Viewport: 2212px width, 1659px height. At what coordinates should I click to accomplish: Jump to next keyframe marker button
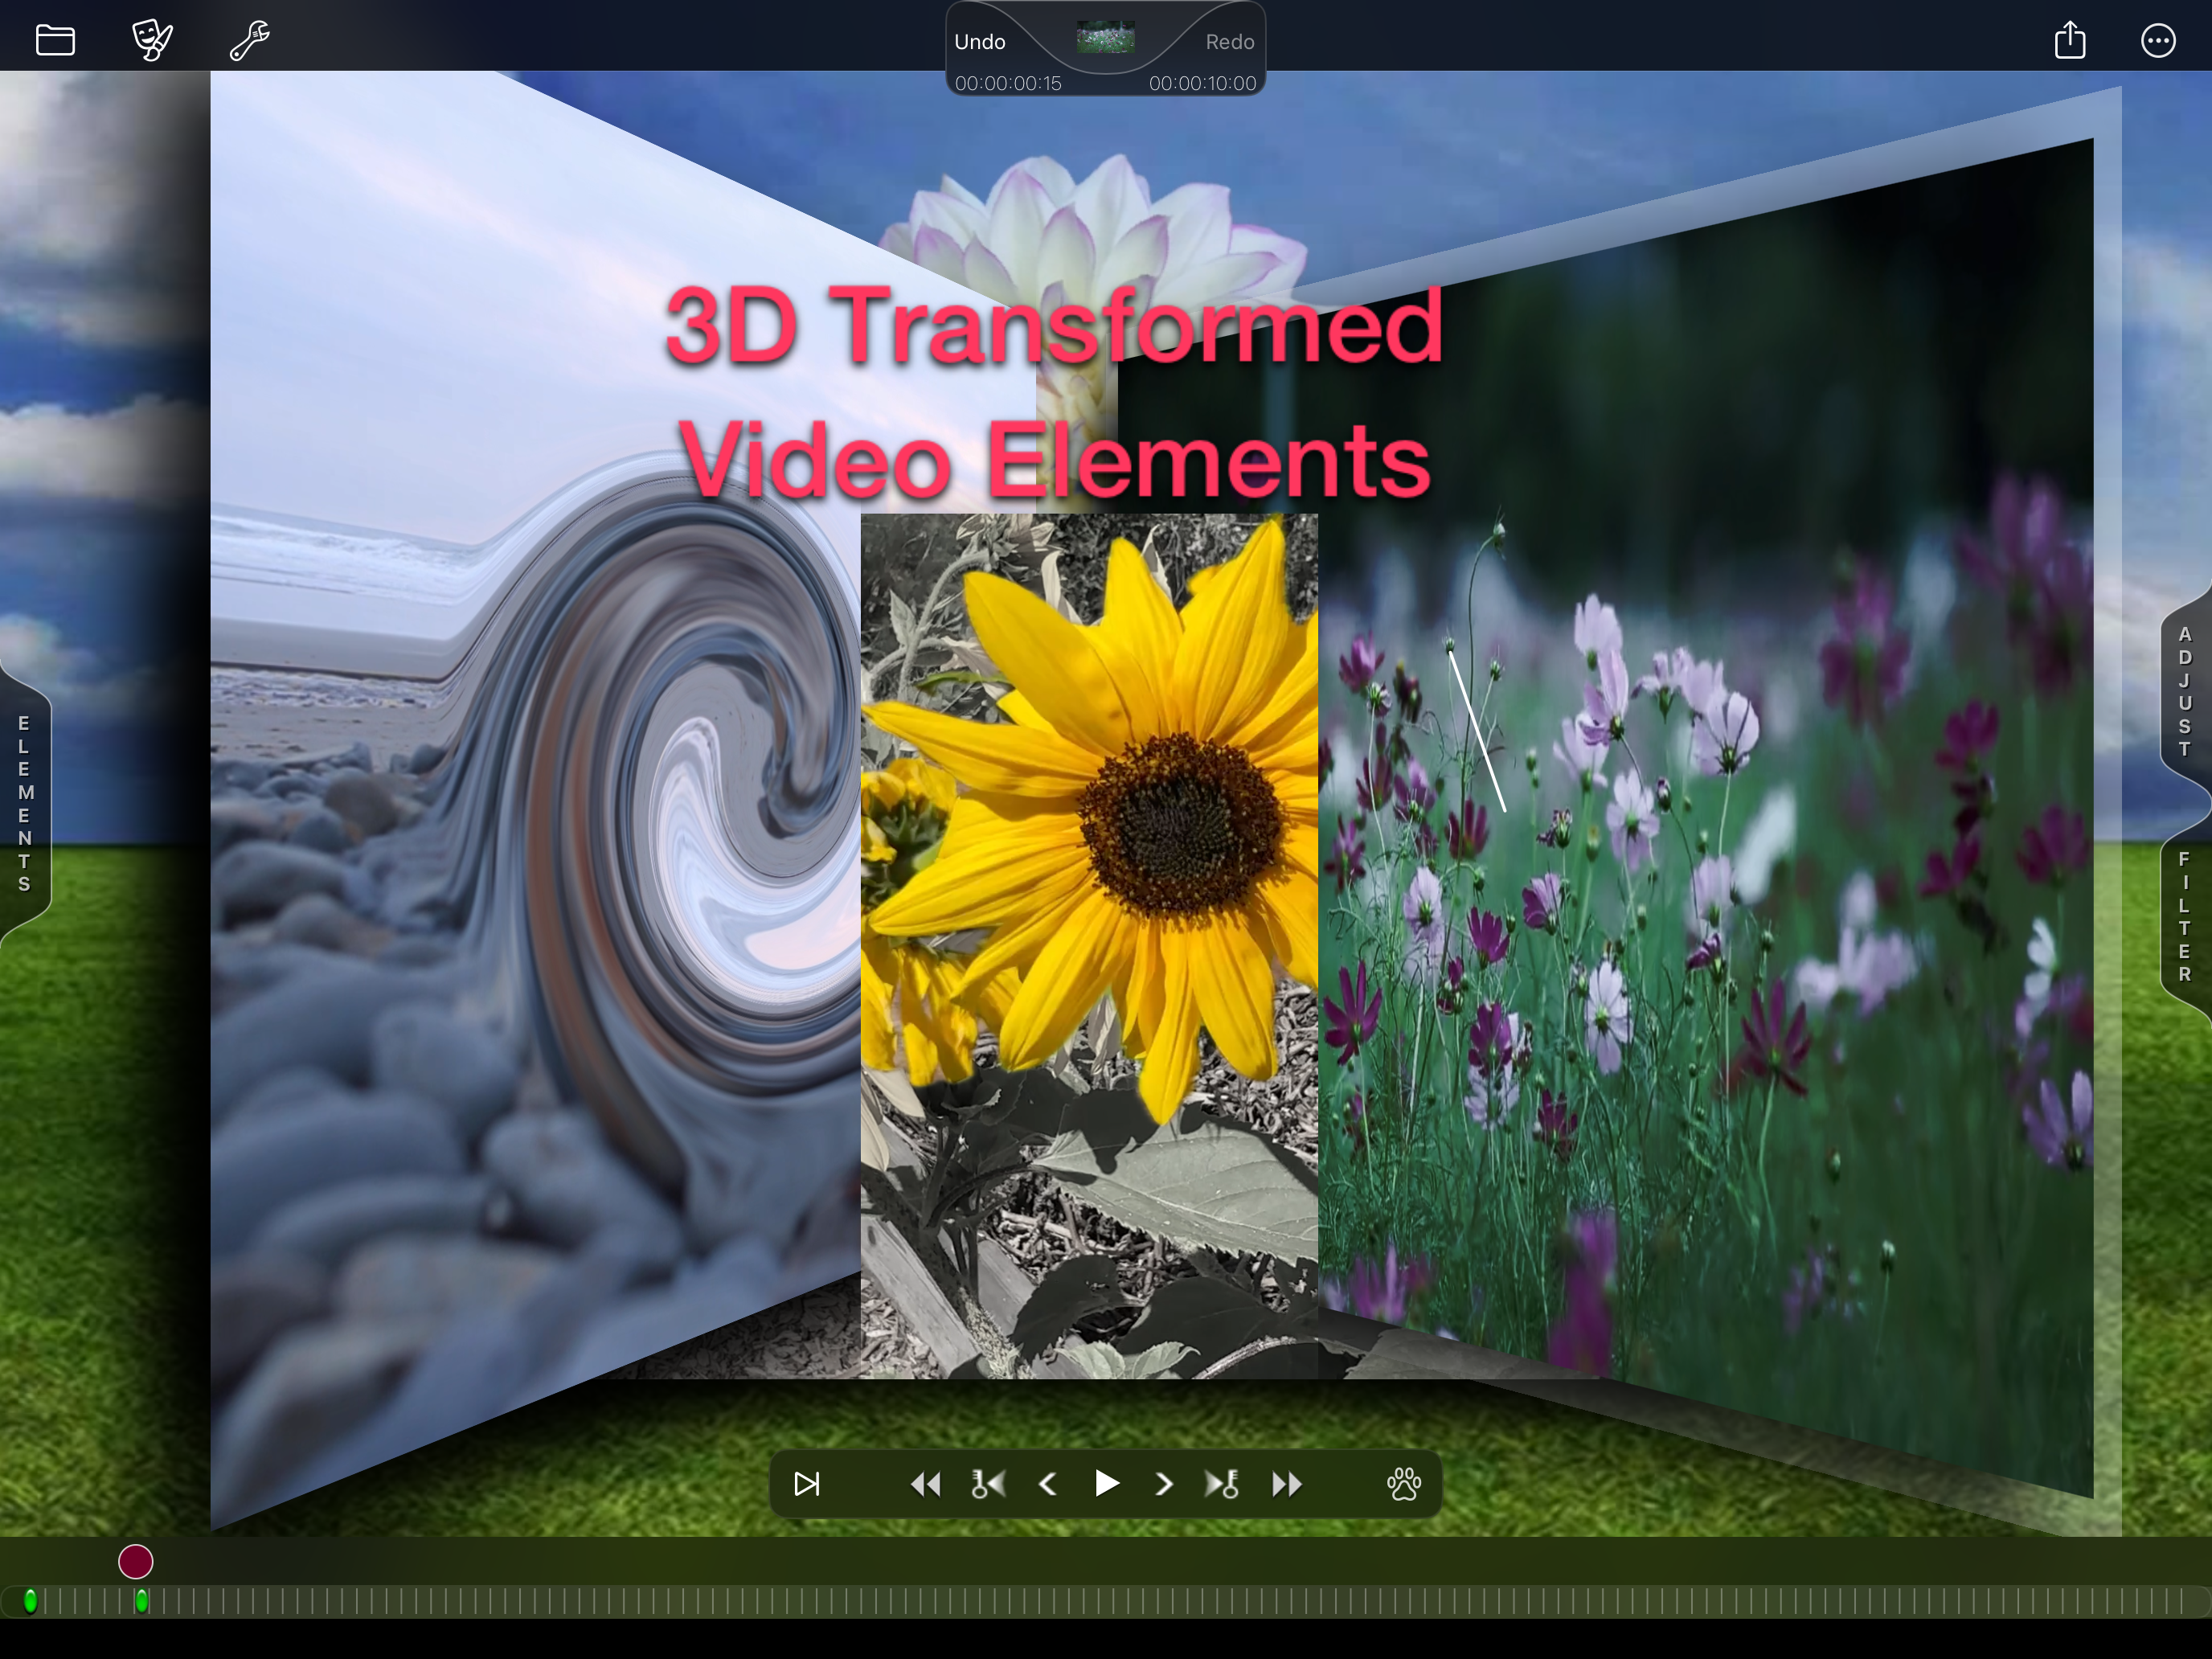tap(1222, 1484)
